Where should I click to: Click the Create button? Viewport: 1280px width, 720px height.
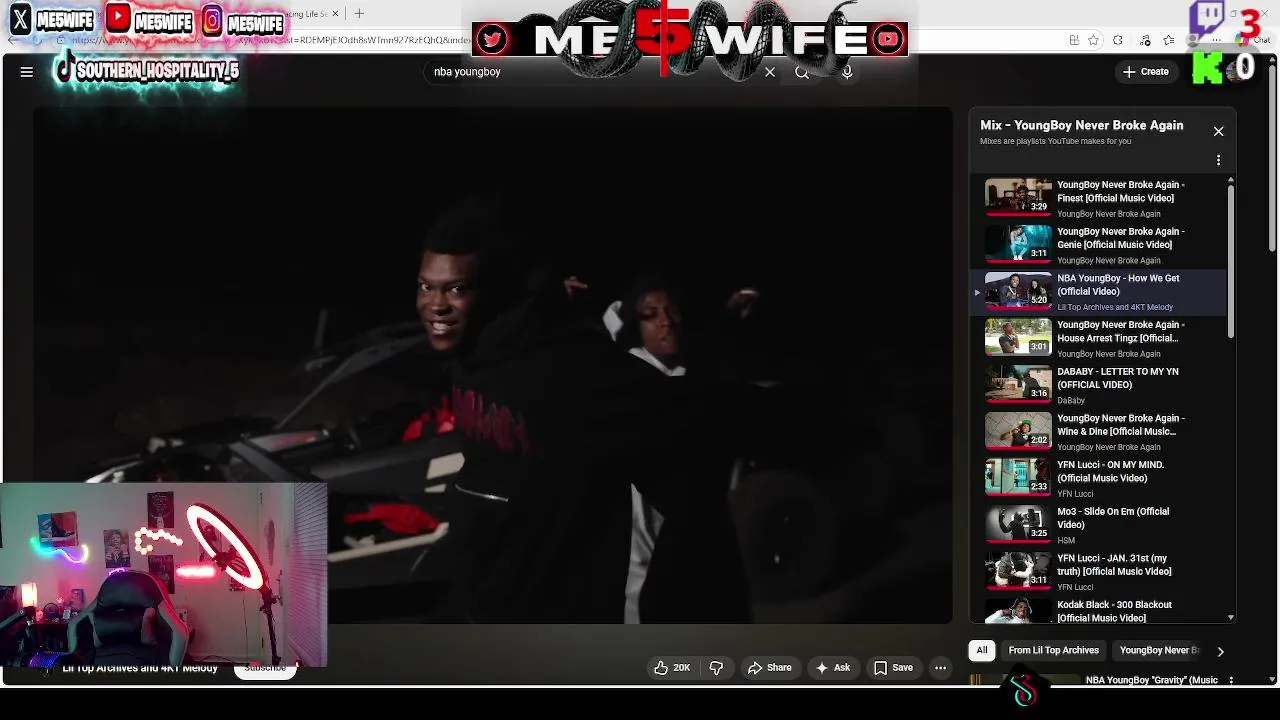[1146, 72]
